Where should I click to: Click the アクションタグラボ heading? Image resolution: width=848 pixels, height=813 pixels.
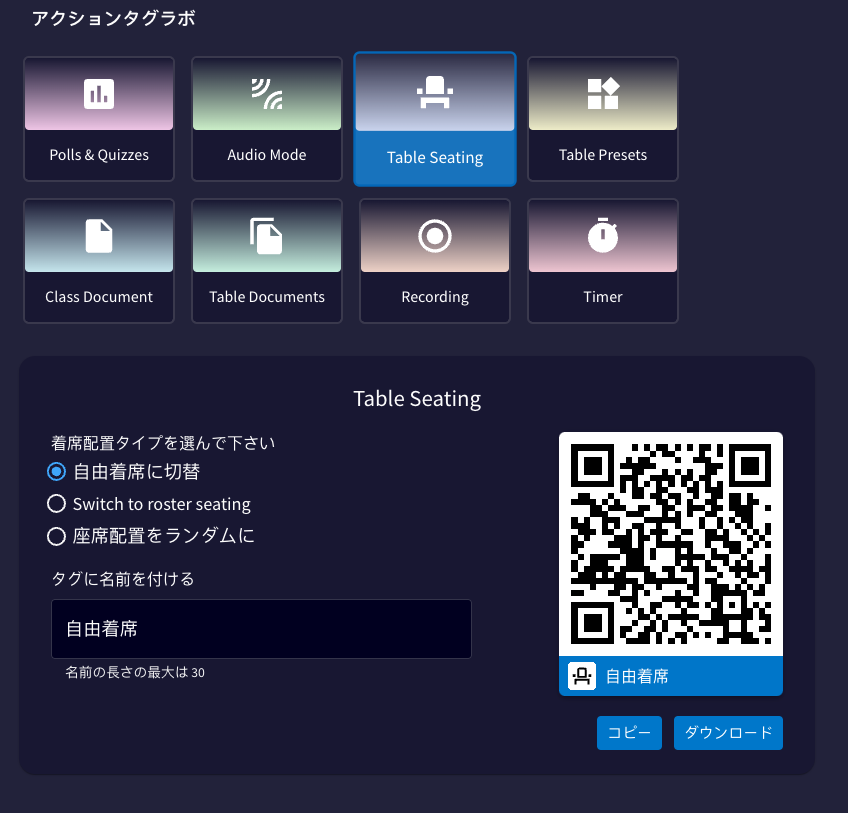(114, 18)
